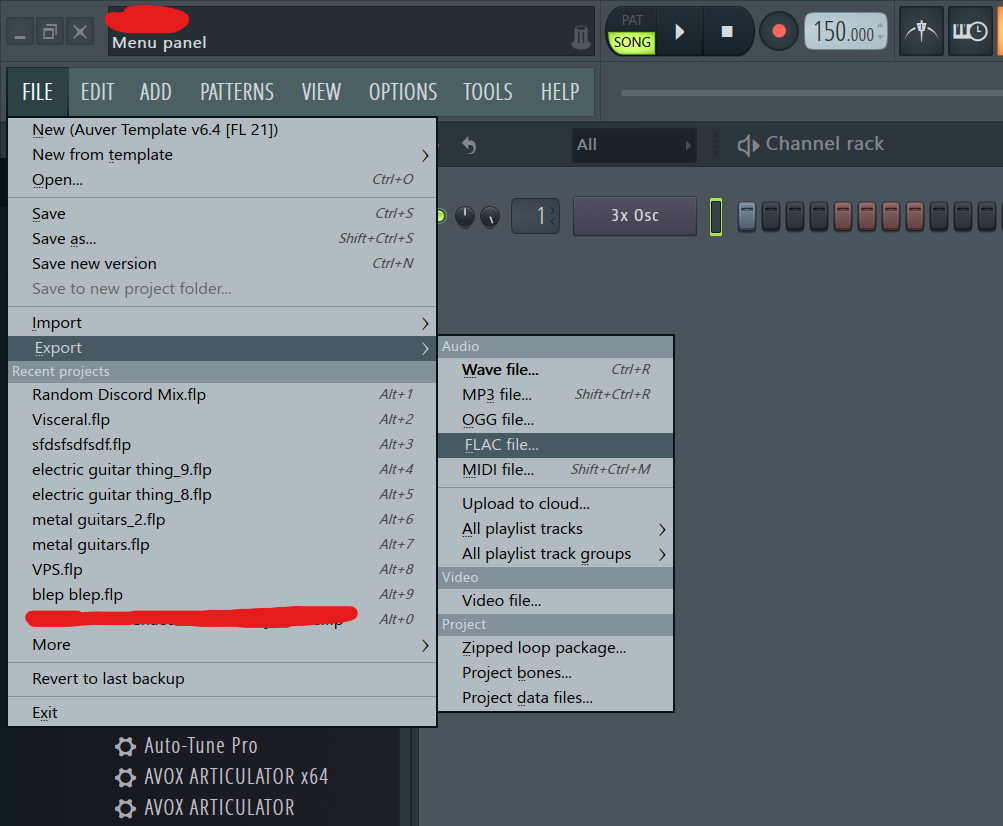The image size is (1003, 826).
Task: Switch to PAT mode
Action: [x=632, y=20]
